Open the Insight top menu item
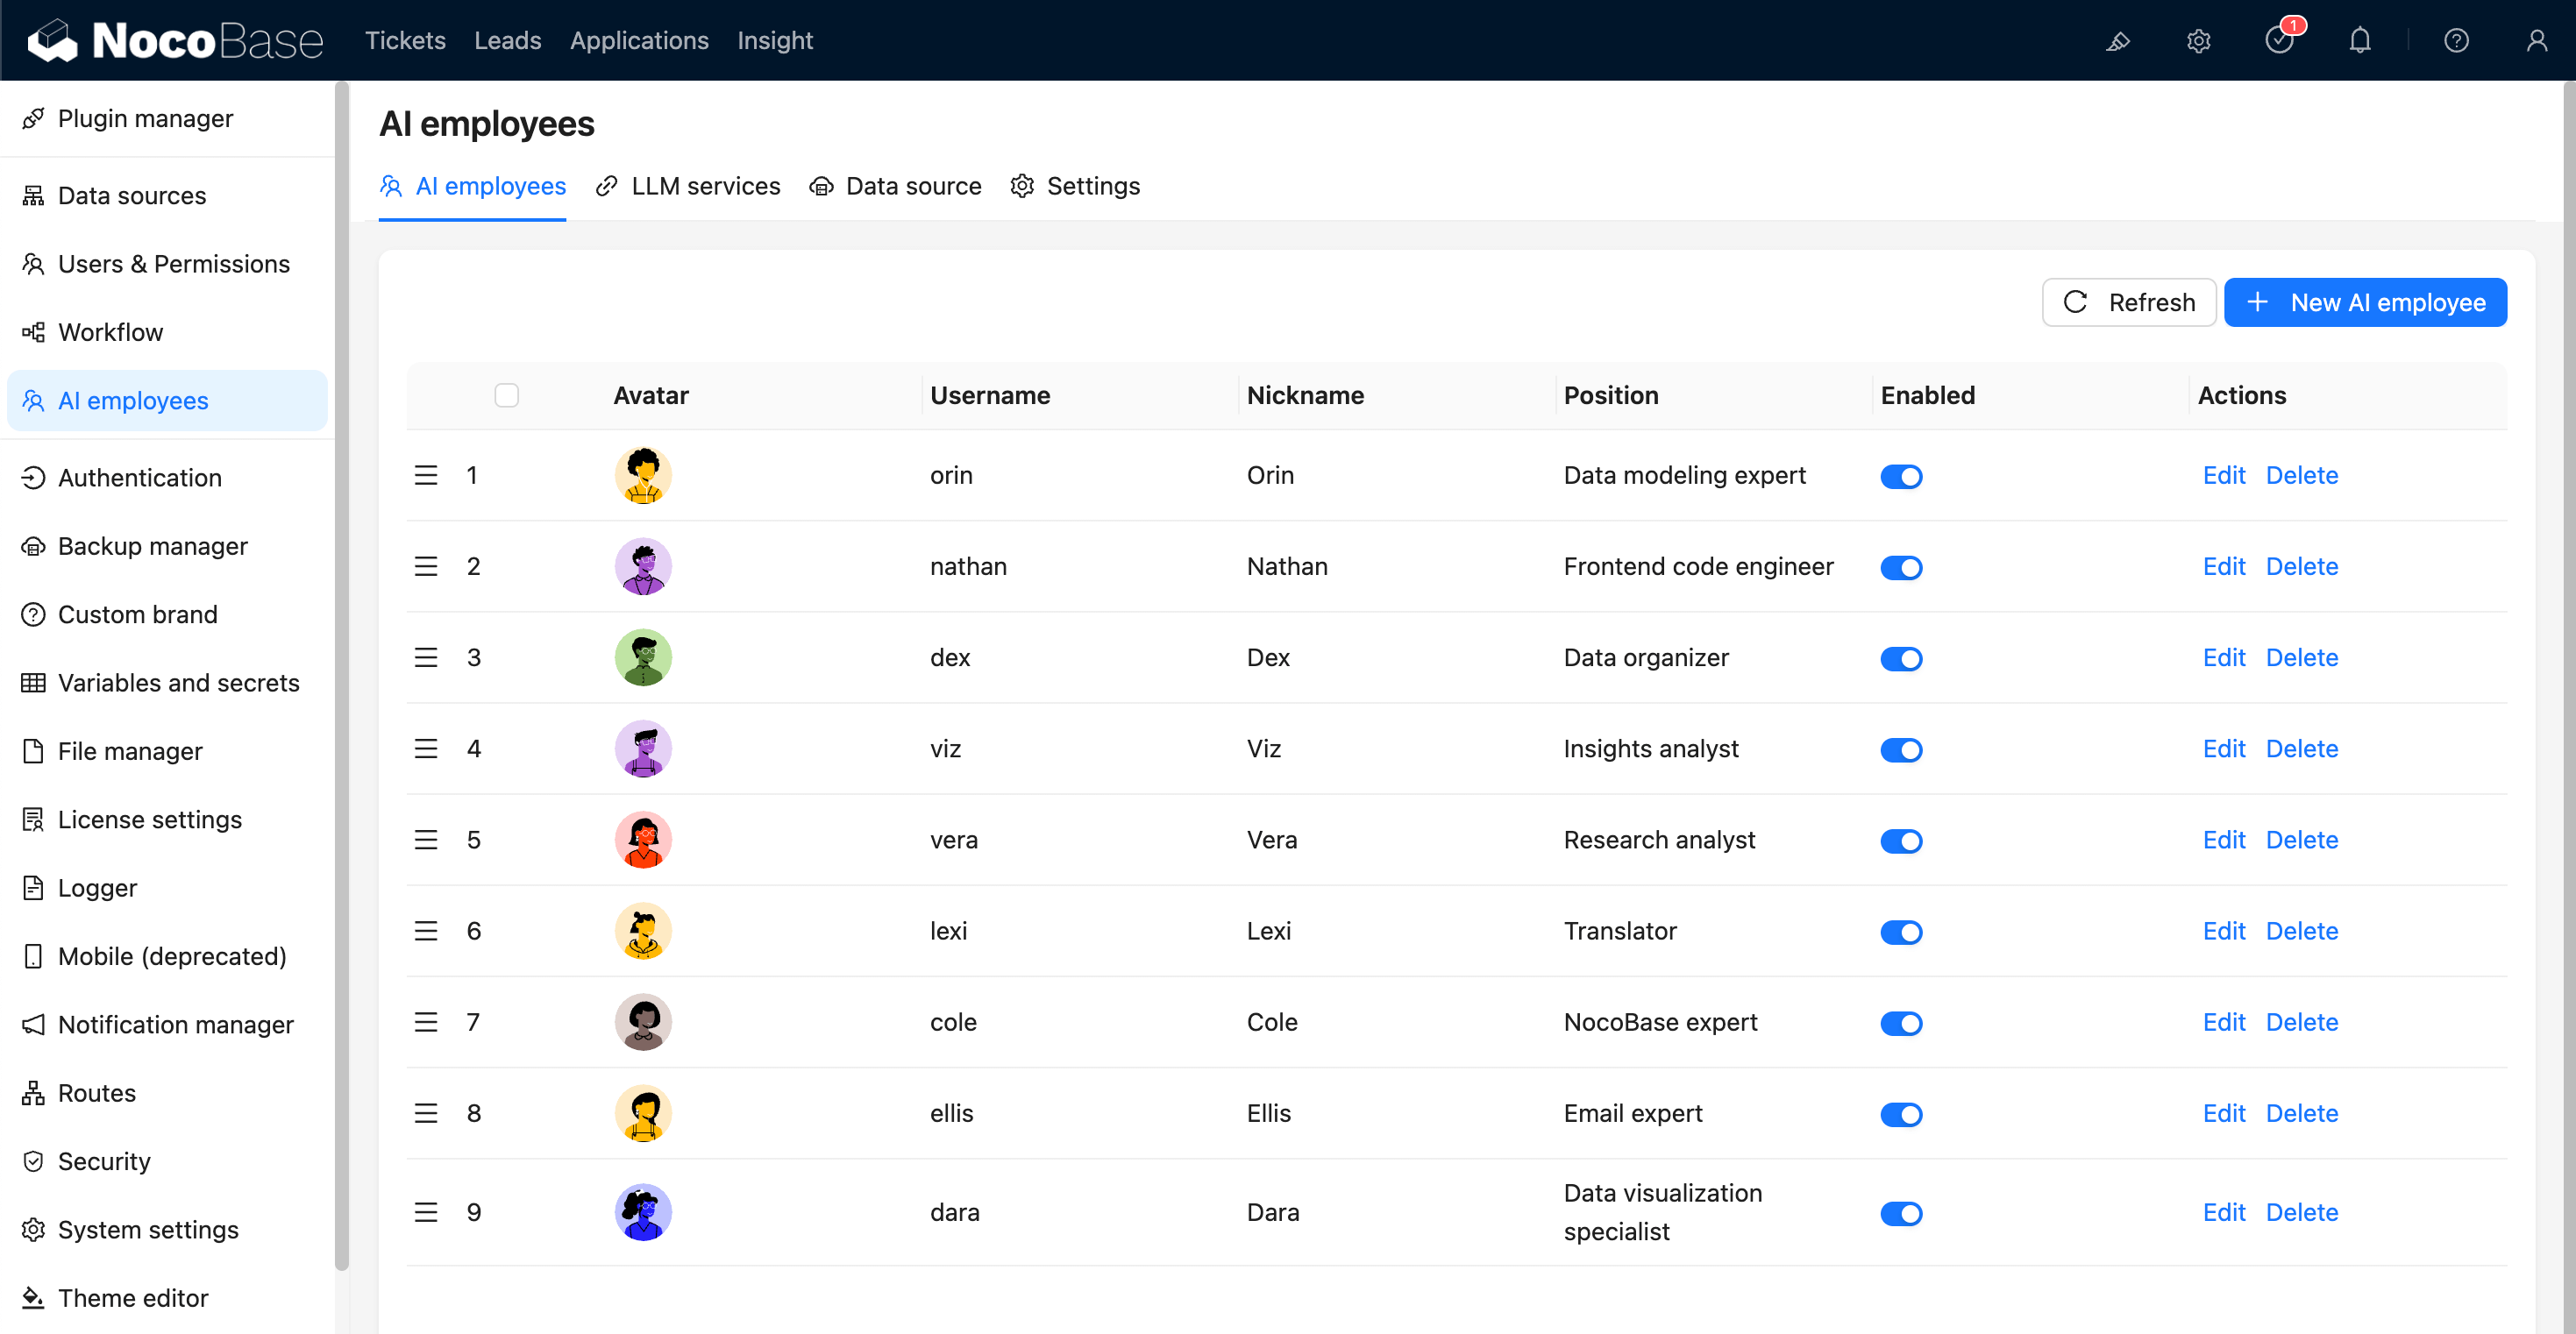This screenshot has width=2576, height=1334. tap(775, 41)
